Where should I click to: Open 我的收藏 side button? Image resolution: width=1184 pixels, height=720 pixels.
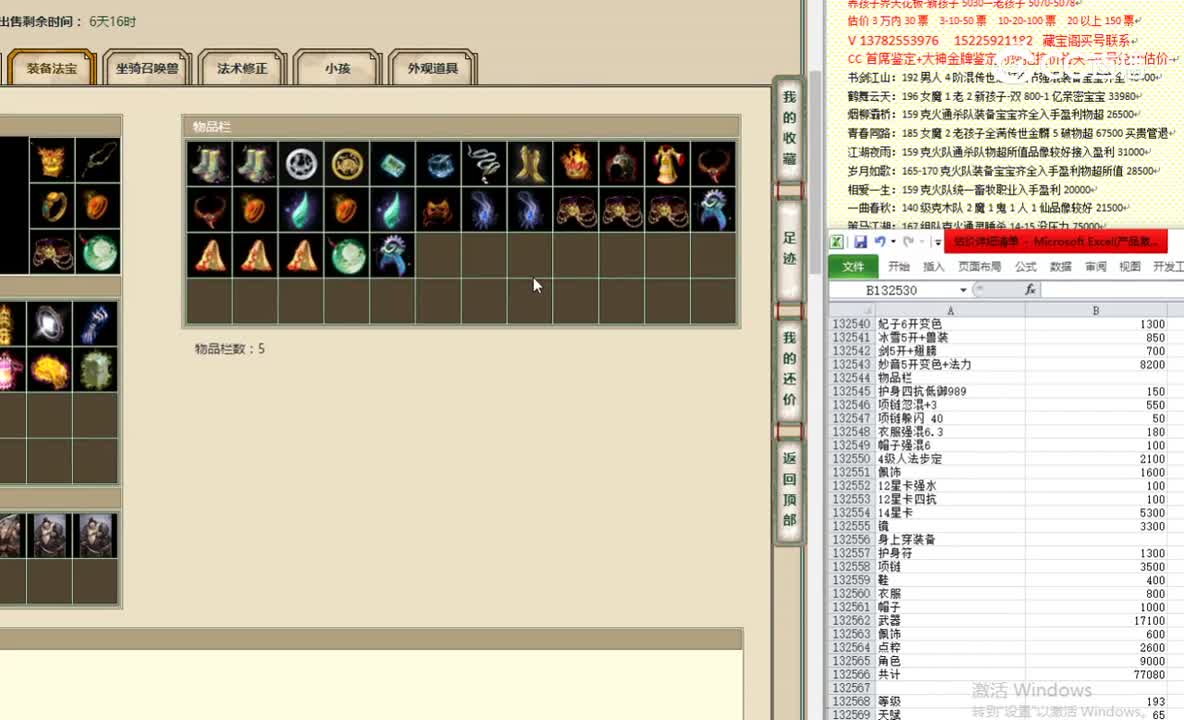789,128
